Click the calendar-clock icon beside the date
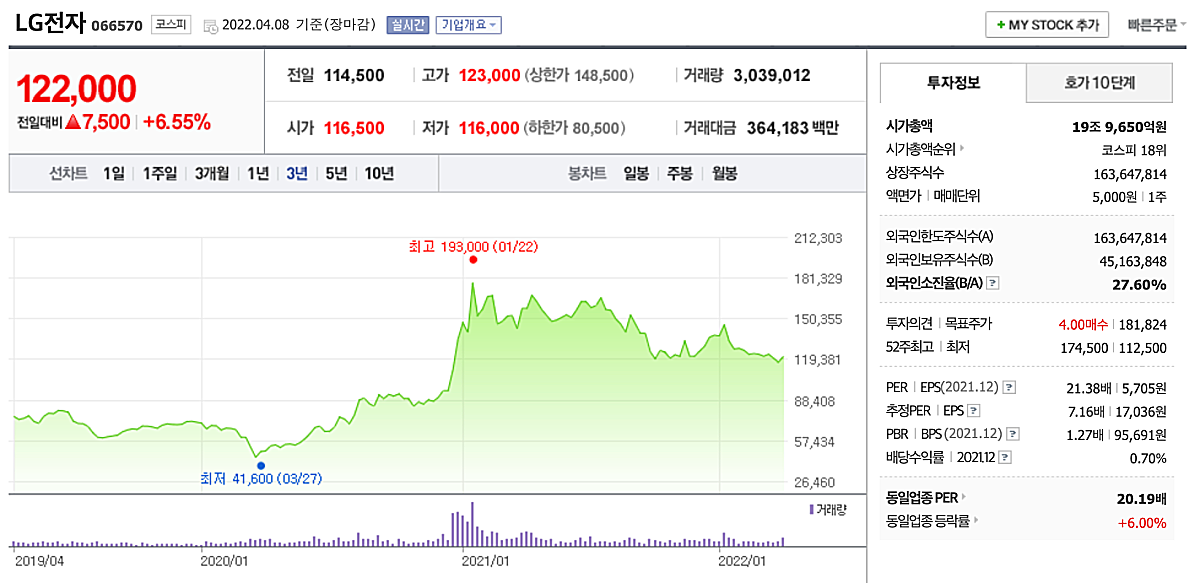Image resolution: width=1200 pixels, height=583 pixels. [209, 25]
